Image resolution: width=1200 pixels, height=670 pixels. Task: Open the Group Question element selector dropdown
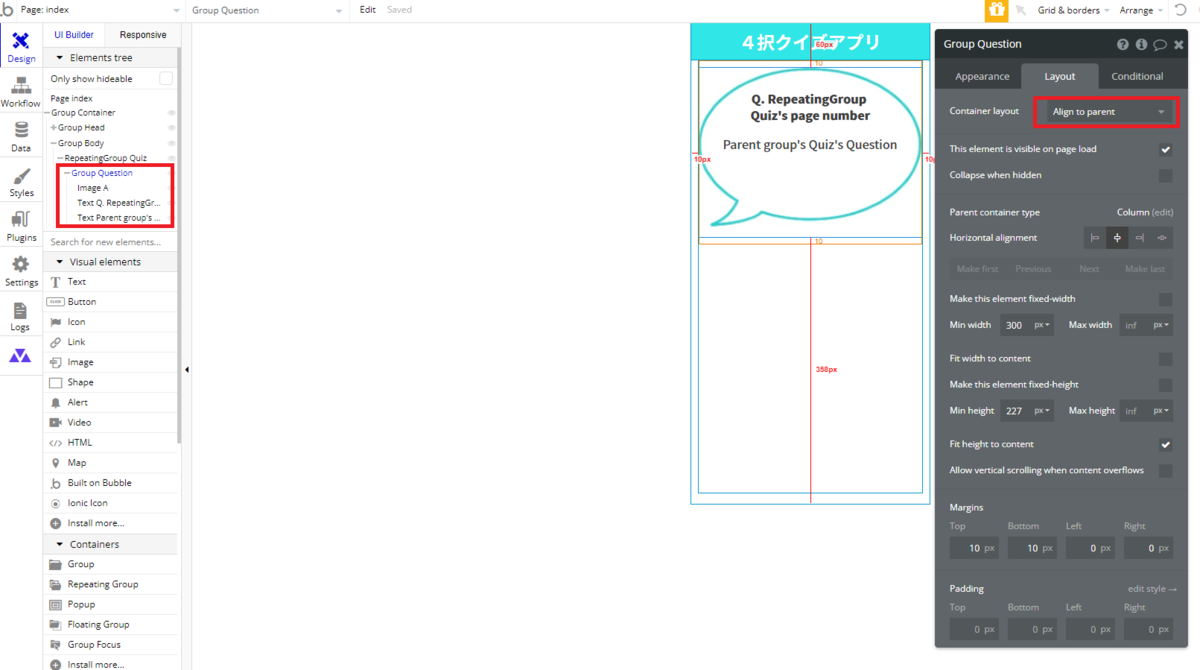(x=269, y=10)
